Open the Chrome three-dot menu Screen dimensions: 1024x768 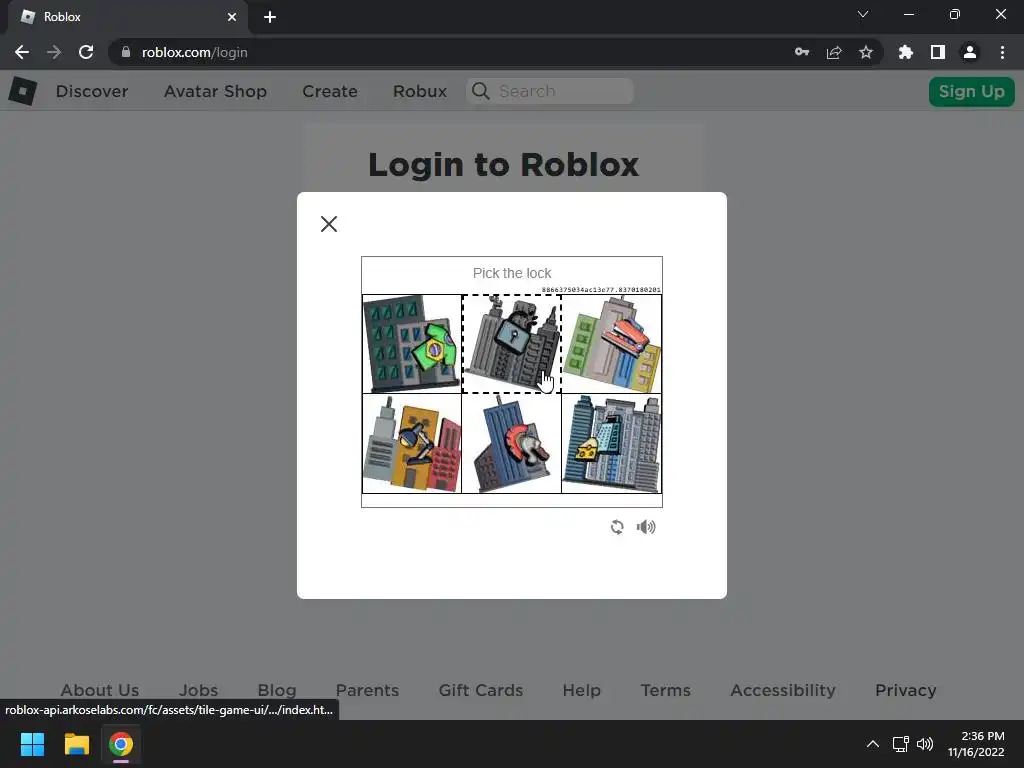point(1002,52)
